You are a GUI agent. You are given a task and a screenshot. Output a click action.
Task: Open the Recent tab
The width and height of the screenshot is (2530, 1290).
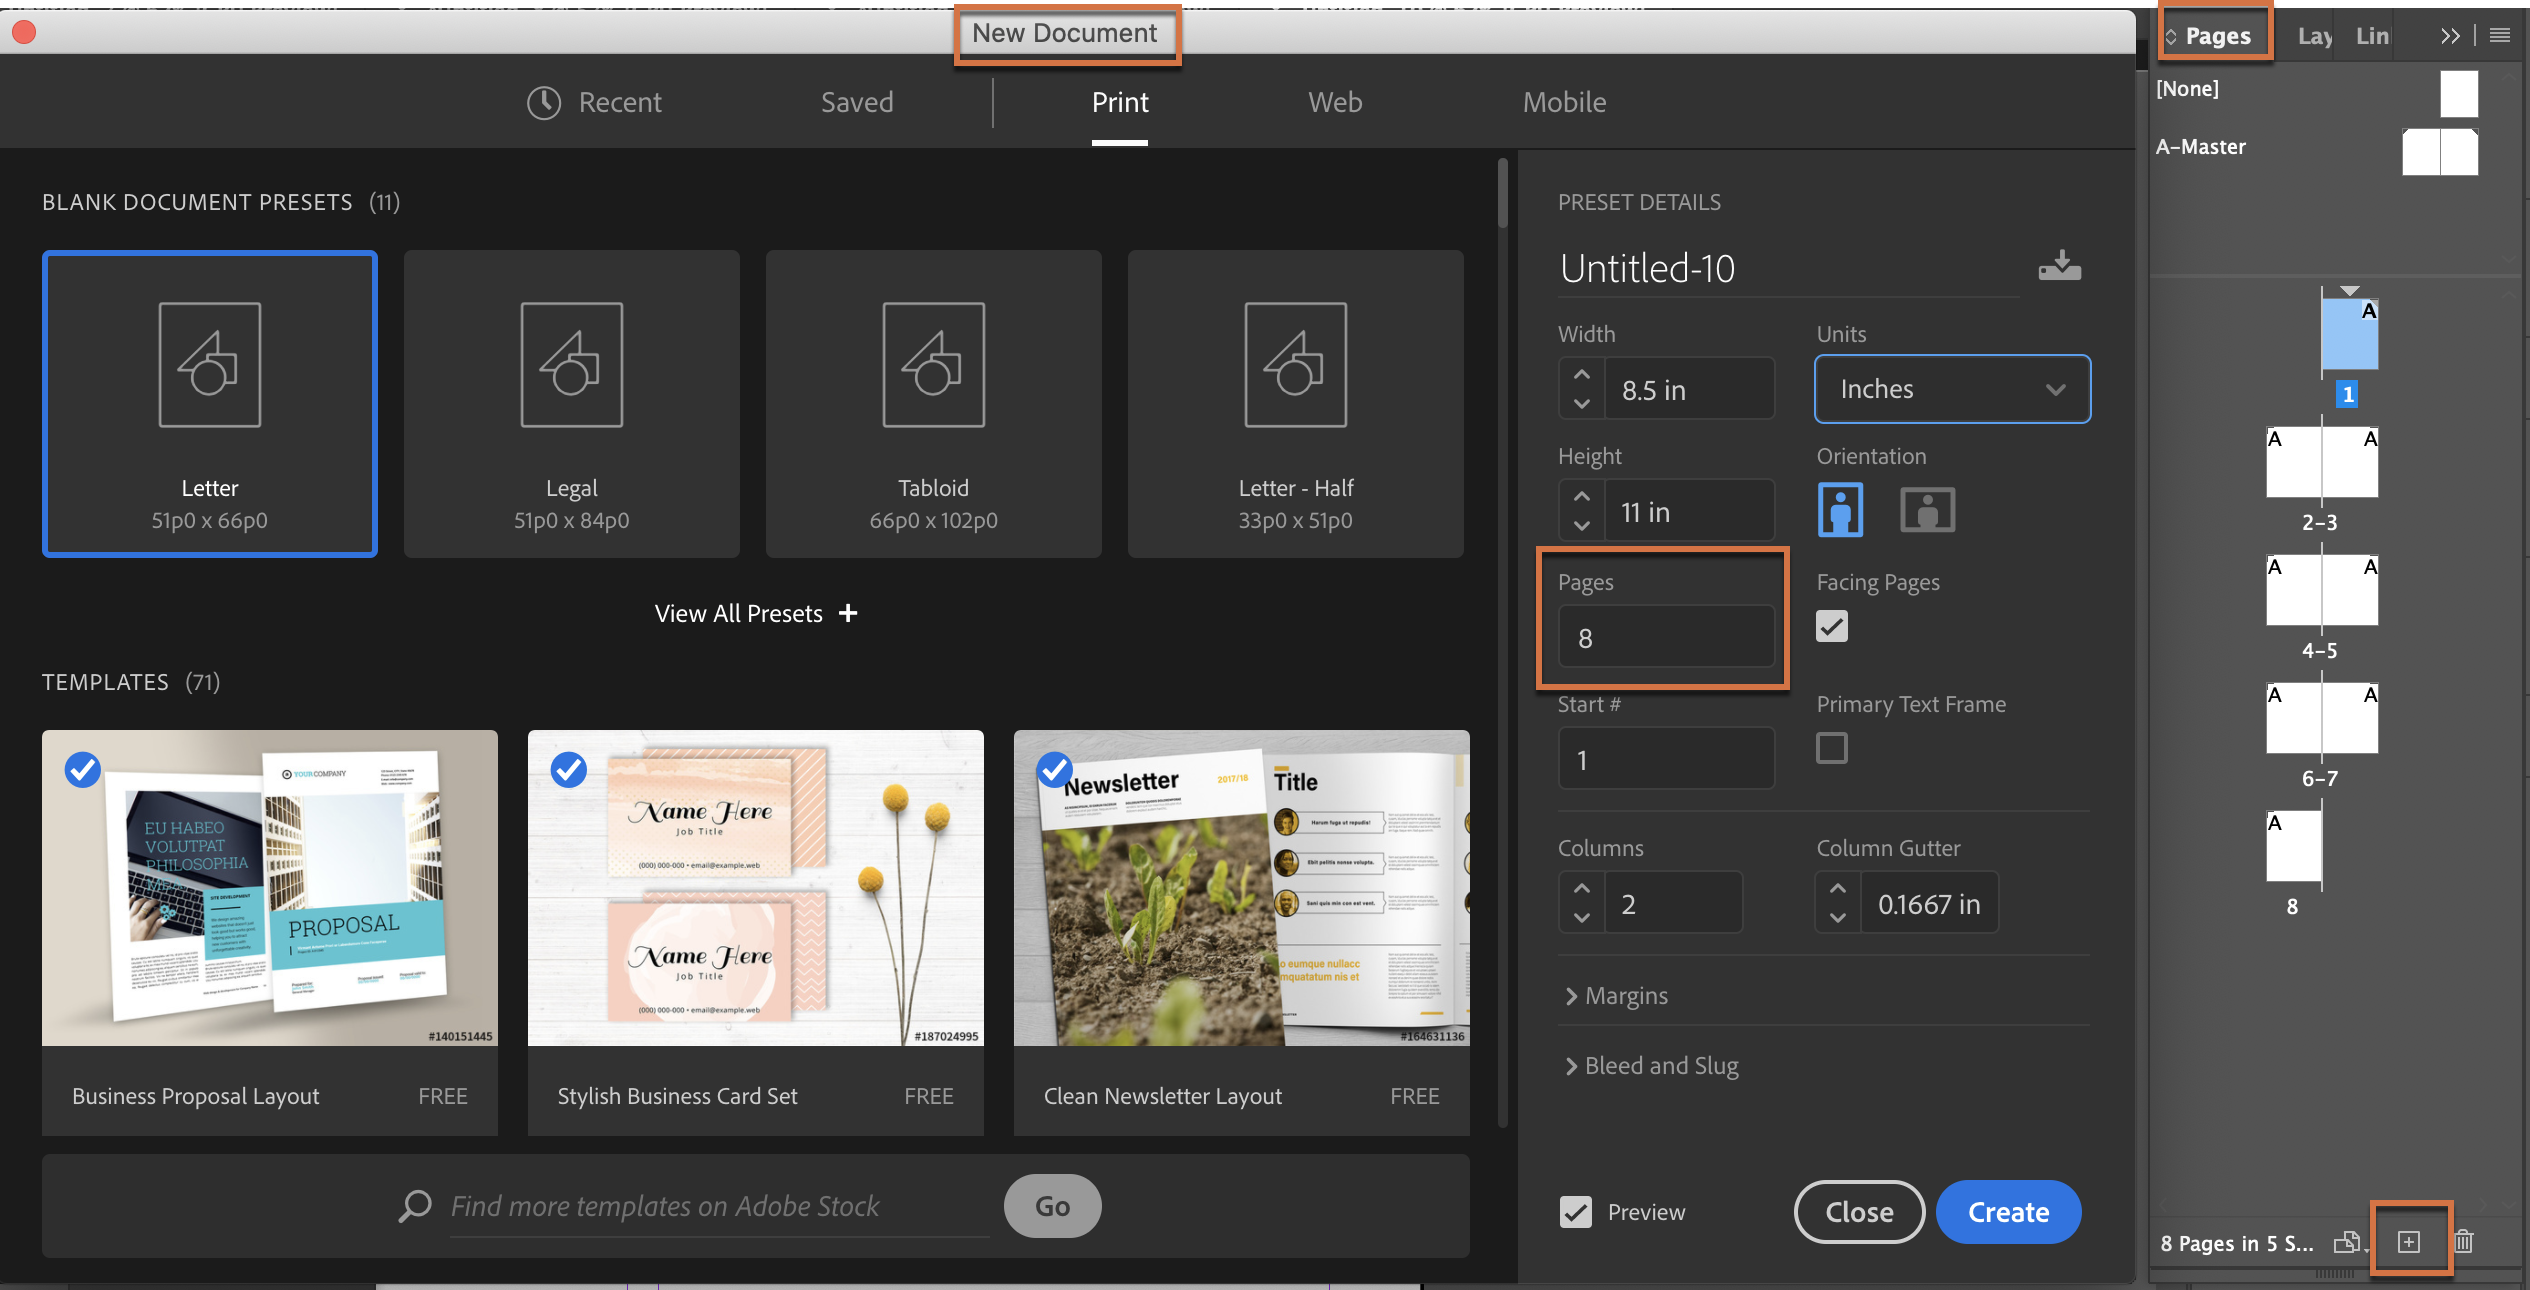pos(619,101)
